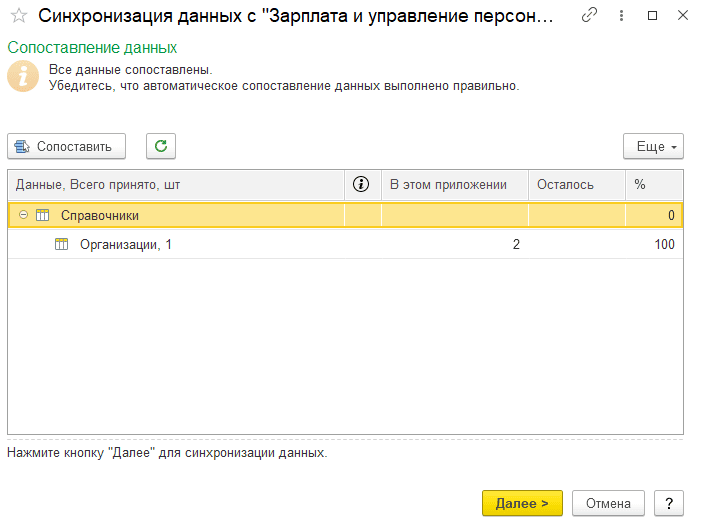The height and width of the screenshot is (527, 701).
Task: Add window to favorites with star icon
Action: pyautogui.click(x=18, y=17)
